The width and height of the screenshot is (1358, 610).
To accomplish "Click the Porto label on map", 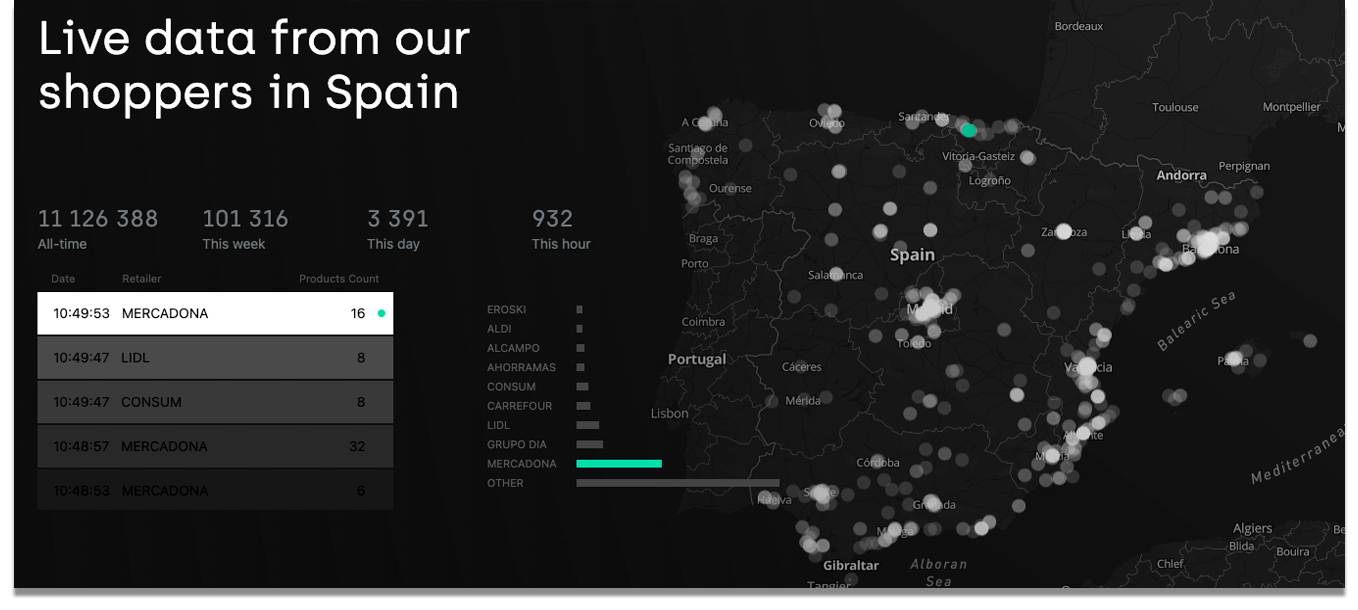I will point(694,264).
